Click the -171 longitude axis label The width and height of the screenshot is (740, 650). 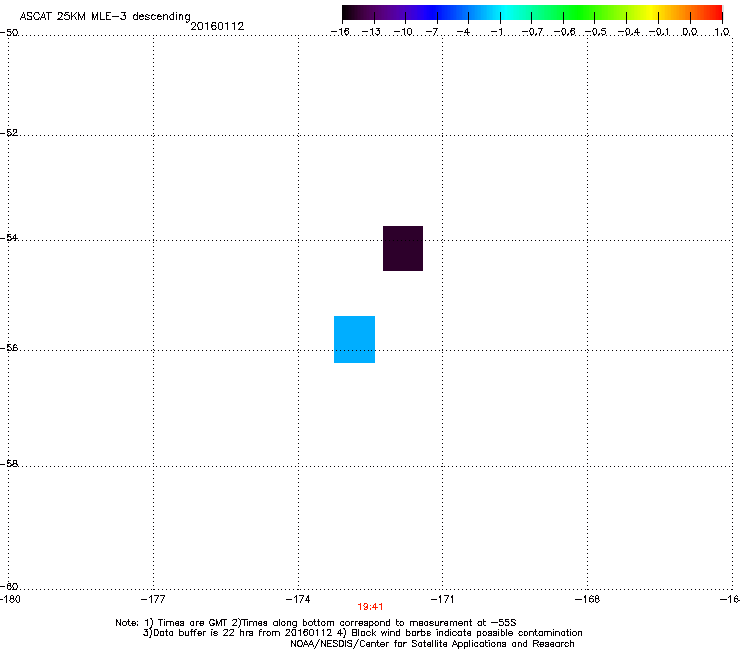tap(442, 599)
